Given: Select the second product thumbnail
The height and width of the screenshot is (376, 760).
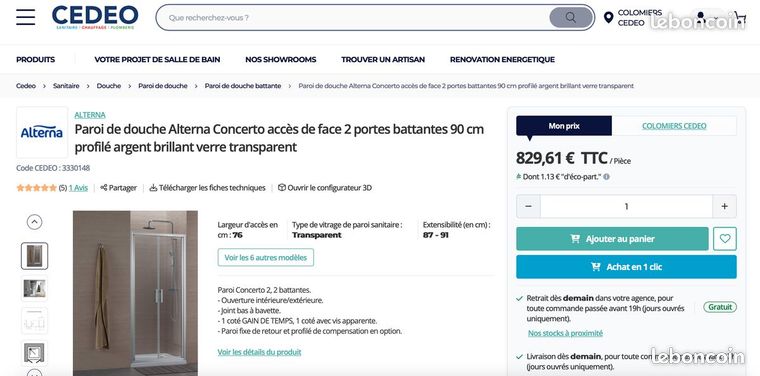Looking at the screenshot, I should [x=34, y=288].
